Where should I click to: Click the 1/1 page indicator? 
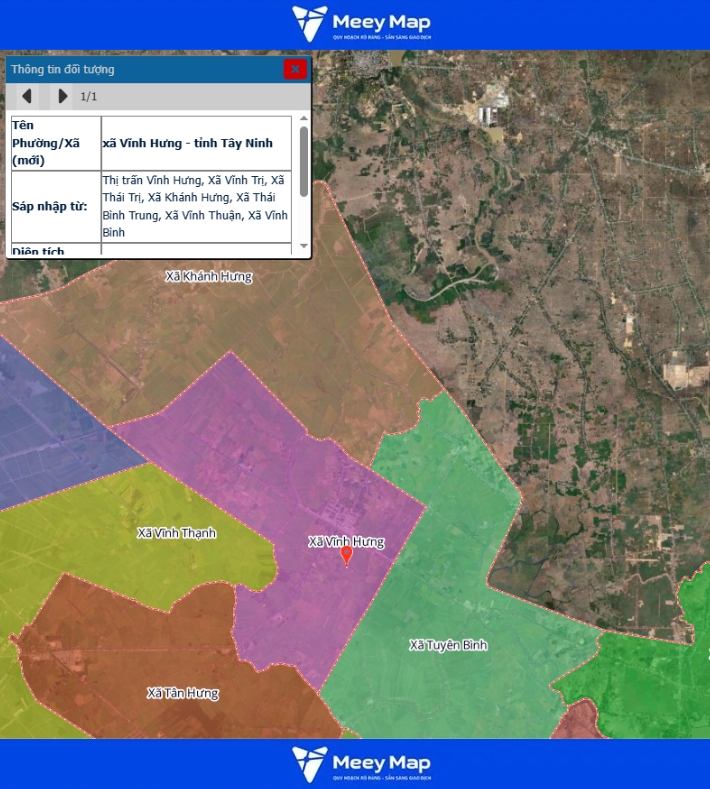(x=89, y=96)
